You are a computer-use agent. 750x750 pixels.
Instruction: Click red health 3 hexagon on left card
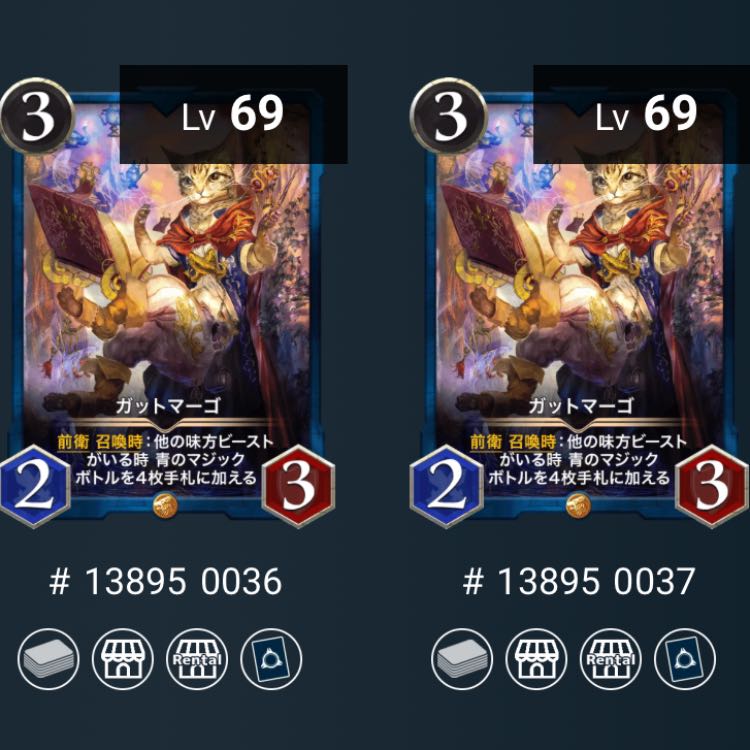[x=298, y=487]
